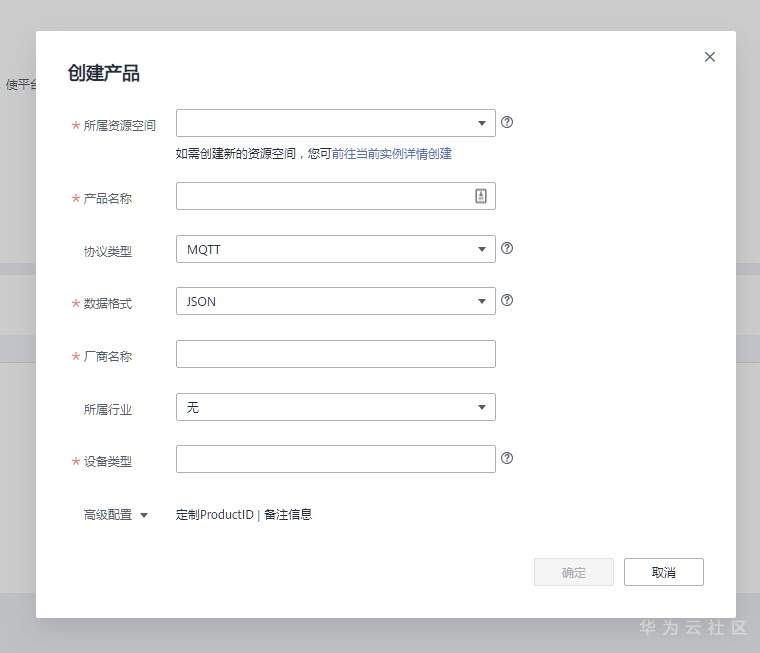Click the 取消 button
Image resolution: width=760 pixels, height=653 pixels.
(664, 572)
